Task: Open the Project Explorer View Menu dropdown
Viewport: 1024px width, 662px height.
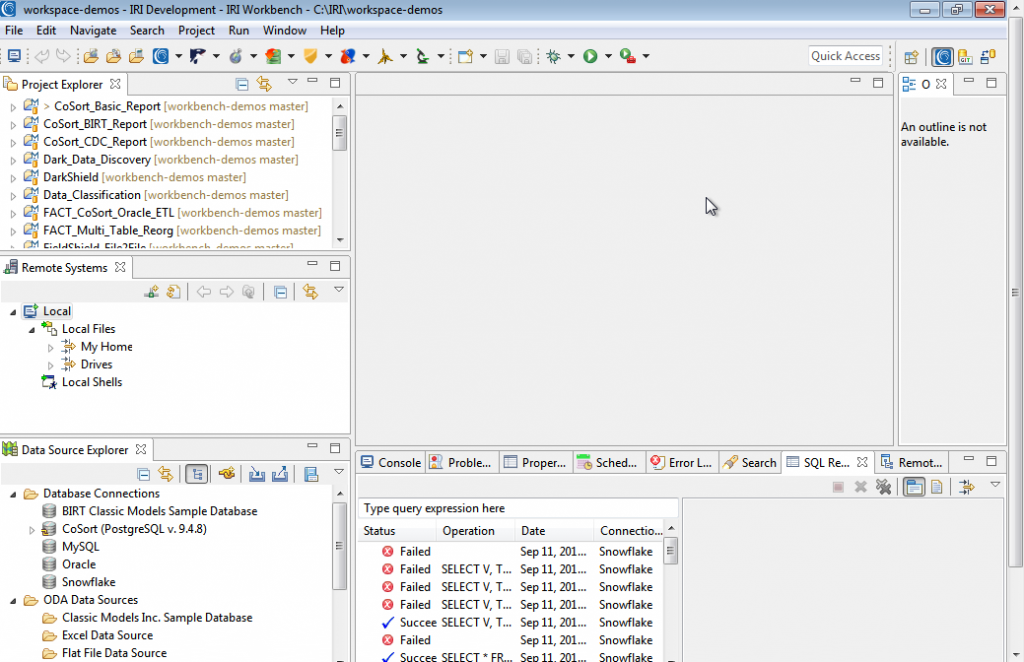Action: (293, 82)
